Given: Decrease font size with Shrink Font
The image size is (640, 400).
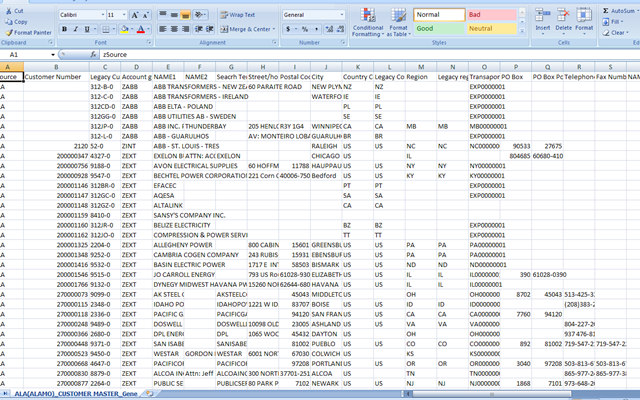Looking at the screenshot, I should (x=146, y=15).
